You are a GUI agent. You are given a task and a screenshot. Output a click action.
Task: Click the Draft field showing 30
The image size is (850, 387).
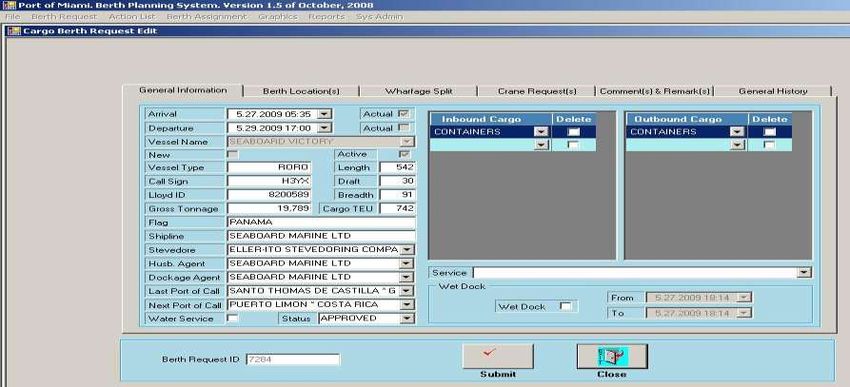397,182
